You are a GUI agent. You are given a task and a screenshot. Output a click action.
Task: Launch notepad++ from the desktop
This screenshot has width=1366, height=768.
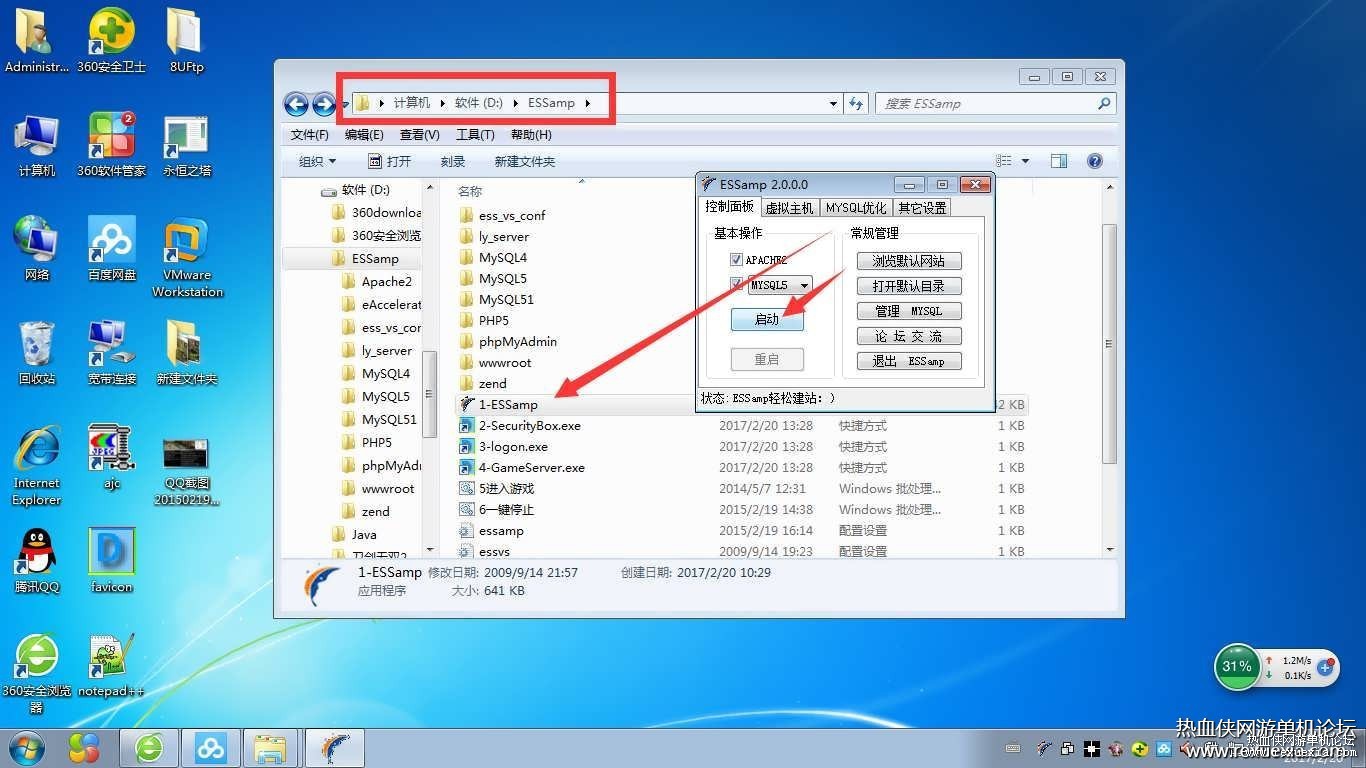[111, 665]
